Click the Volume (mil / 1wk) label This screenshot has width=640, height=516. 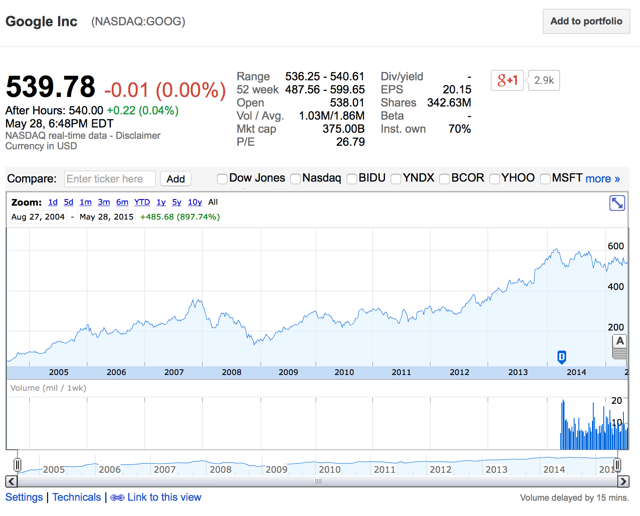tap(48, 388)
